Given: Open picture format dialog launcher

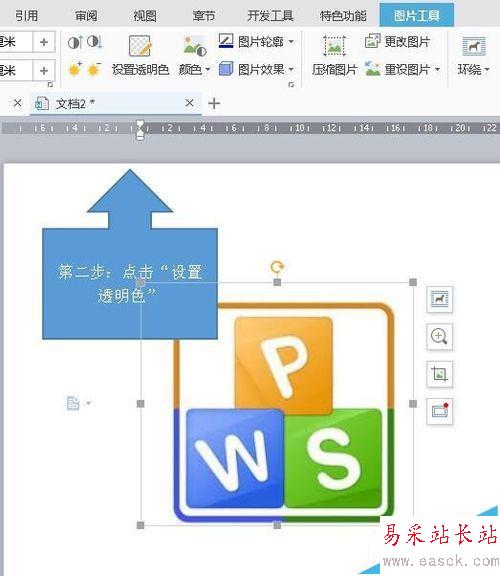Looking at the screenshot, I should 291,85.
